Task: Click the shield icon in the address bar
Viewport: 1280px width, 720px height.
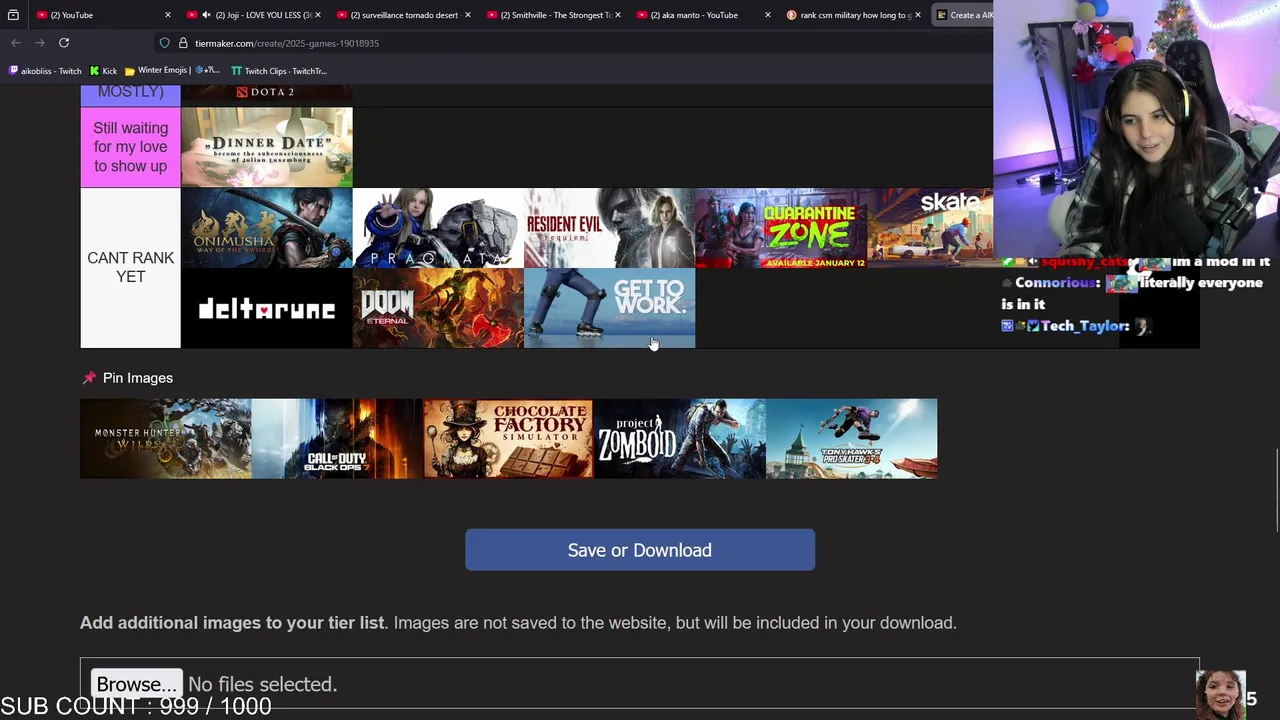Action: click(165, 43)
